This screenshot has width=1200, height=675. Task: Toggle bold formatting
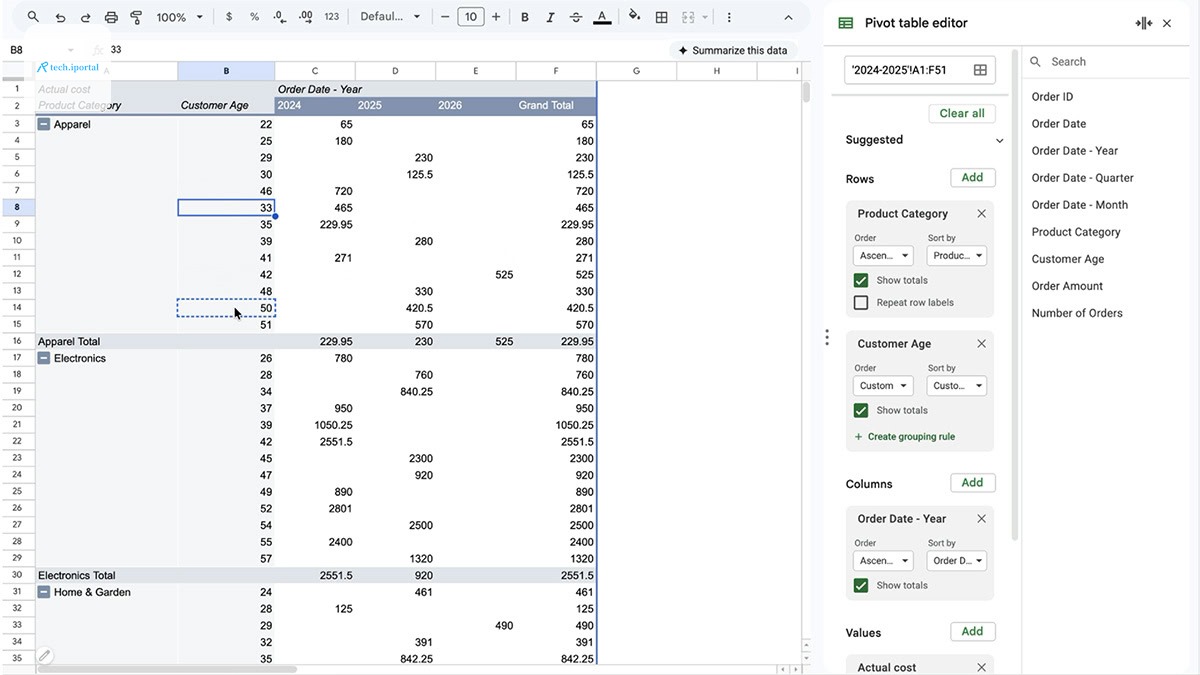tap(525, 17)
